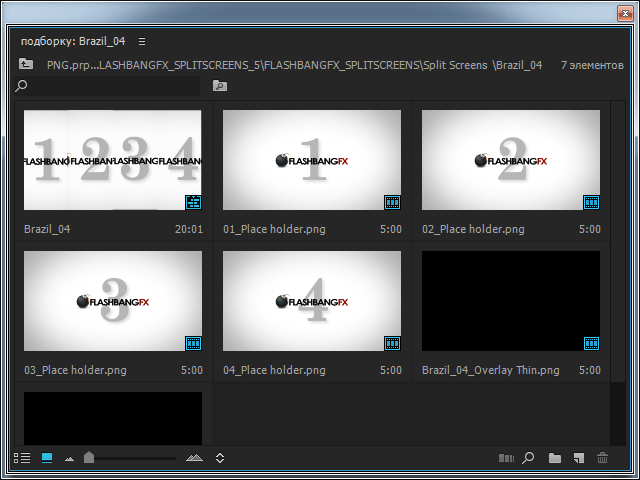The width and height of the screenshot is (640, 480).
Task: Select the 04_Place holder.png thumbnail
Action: click(x=312, y=301)
